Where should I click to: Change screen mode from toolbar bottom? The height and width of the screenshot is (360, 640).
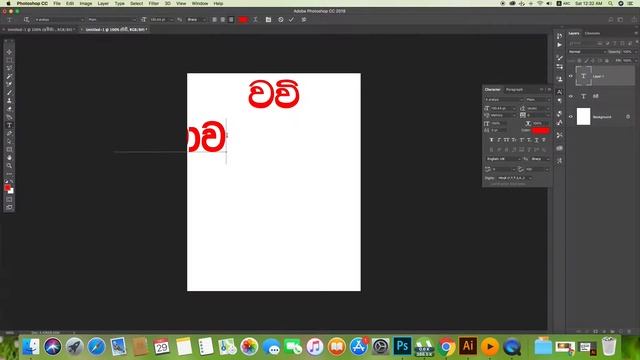tap(9, 207)
